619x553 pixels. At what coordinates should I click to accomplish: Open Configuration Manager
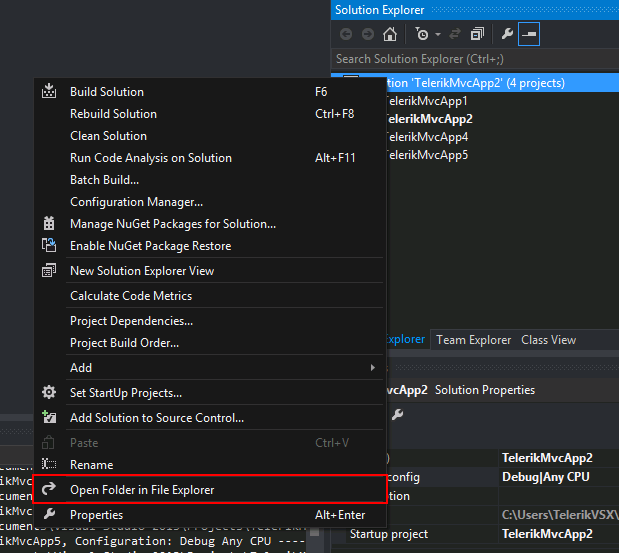tap(210, 202)
